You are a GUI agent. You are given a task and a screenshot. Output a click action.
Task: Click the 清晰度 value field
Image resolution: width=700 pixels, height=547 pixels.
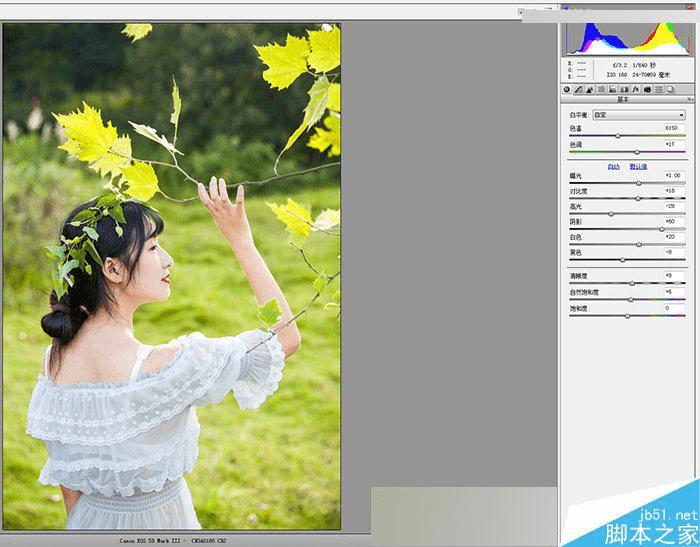click(x=674, y=276)
